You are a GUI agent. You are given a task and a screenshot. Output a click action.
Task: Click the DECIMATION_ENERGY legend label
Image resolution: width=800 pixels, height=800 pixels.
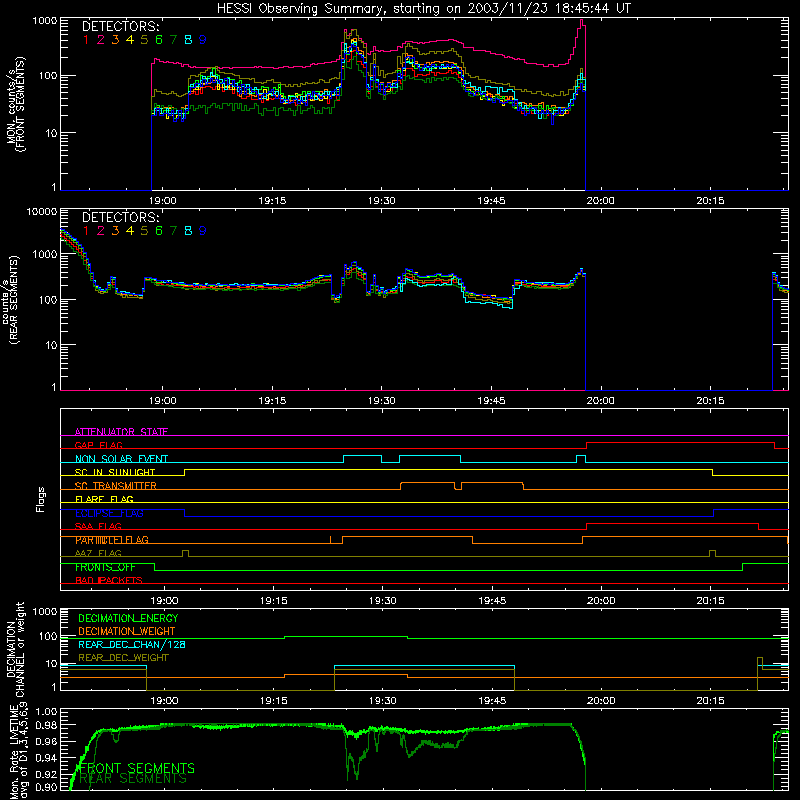(x=128, y=618)
